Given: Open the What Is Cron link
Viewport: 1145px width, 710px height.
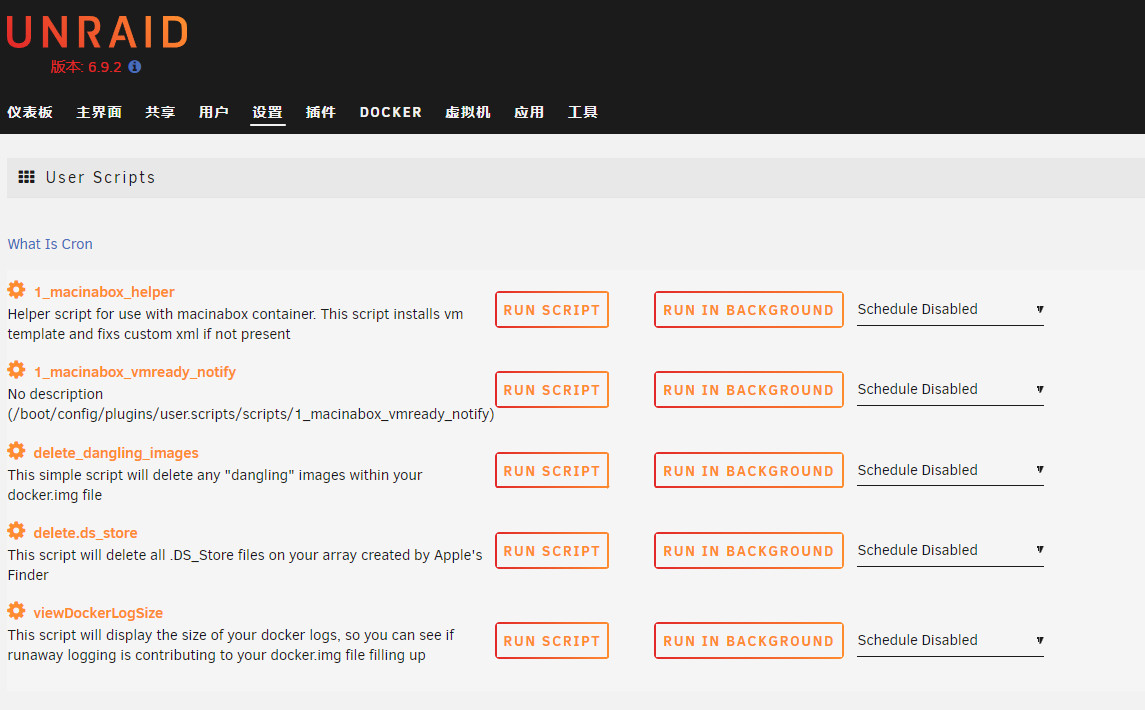Looking at the screenshot, I should pyautogui.click(x=50, y=244).
